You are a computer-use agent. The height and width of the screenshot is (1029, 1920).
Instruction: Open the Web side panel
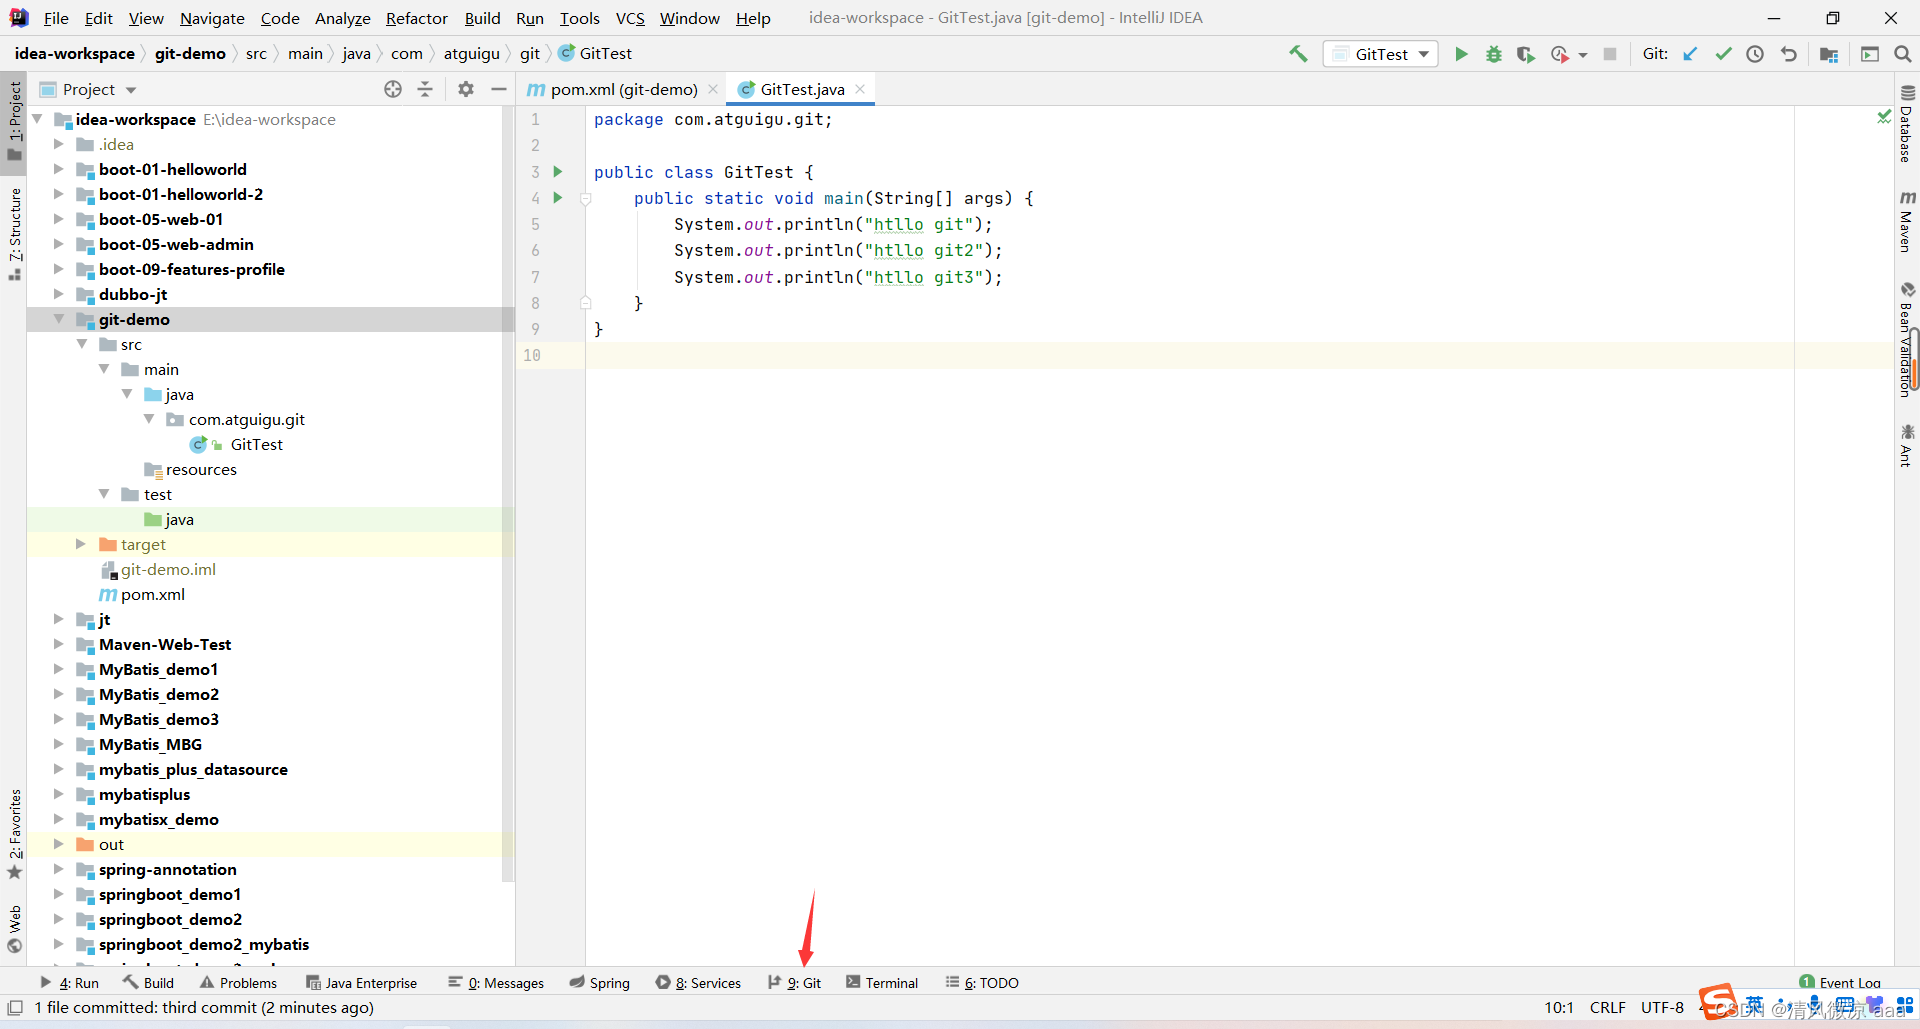pyautogui.click(x=14, y=929)
